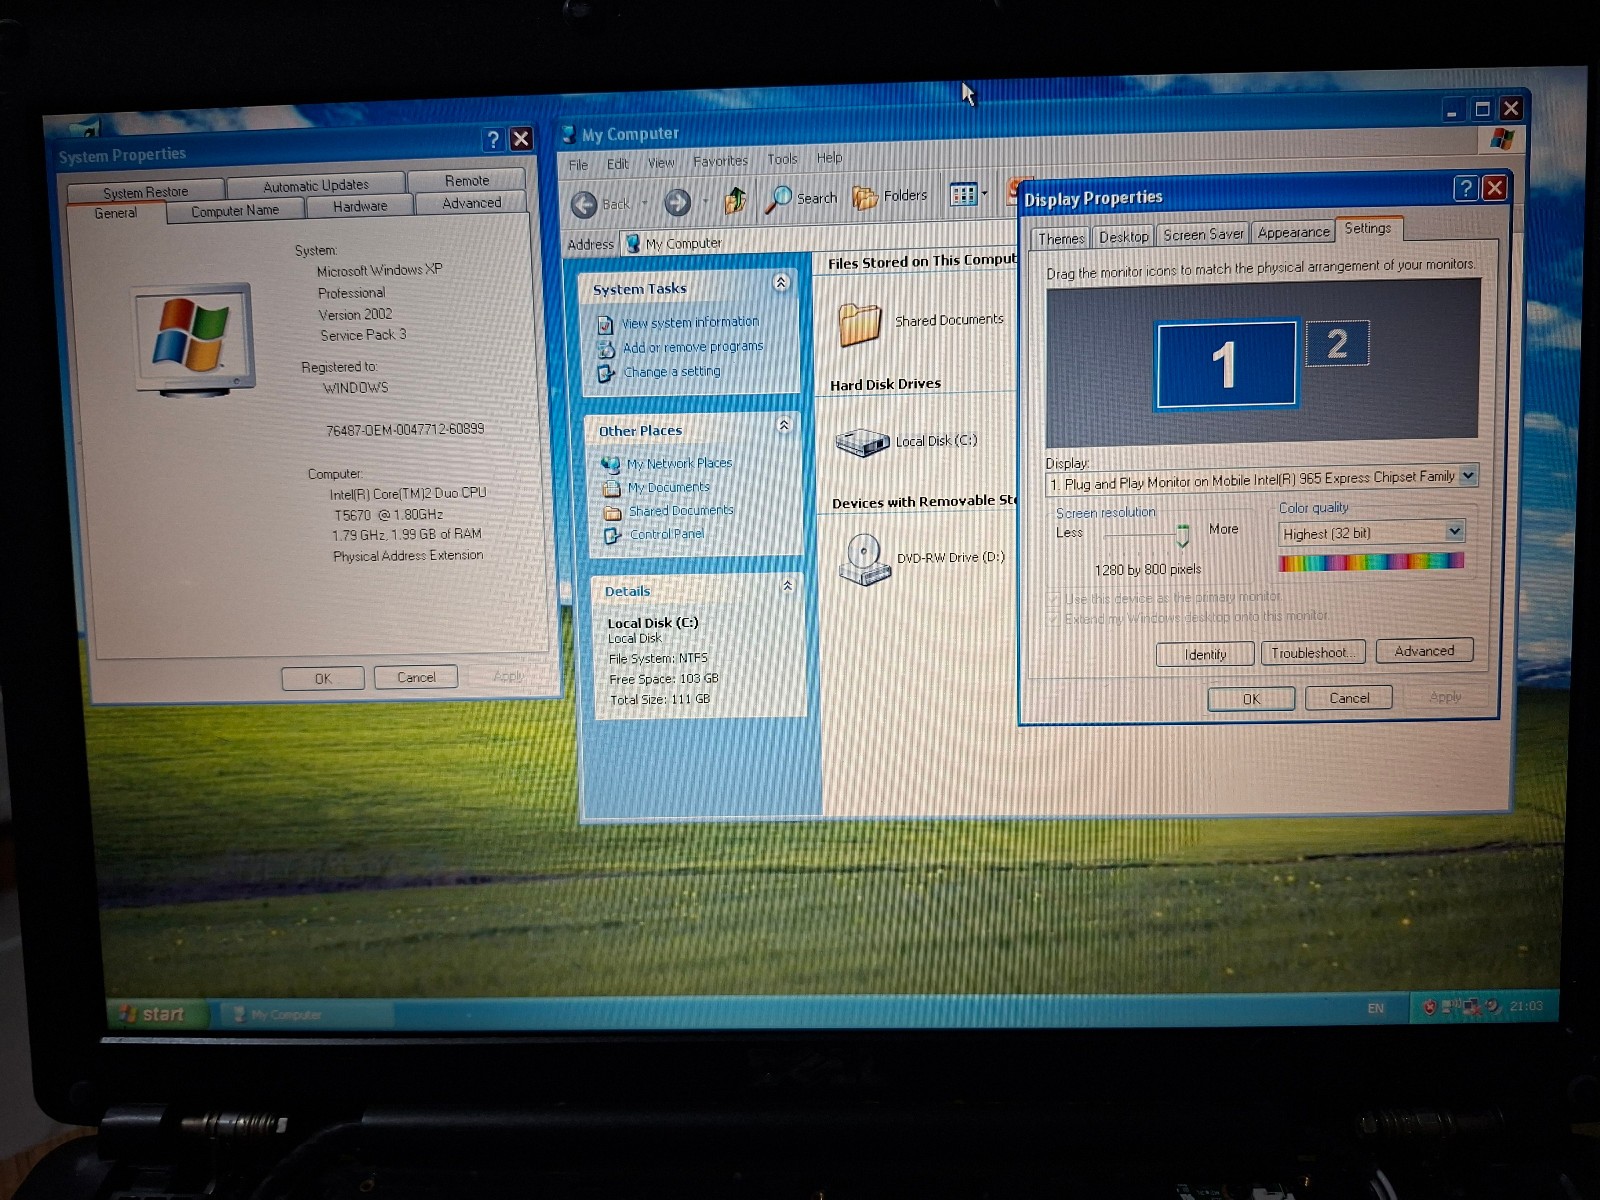Click the My Computer taskbar button

[x=305, y=1014]
